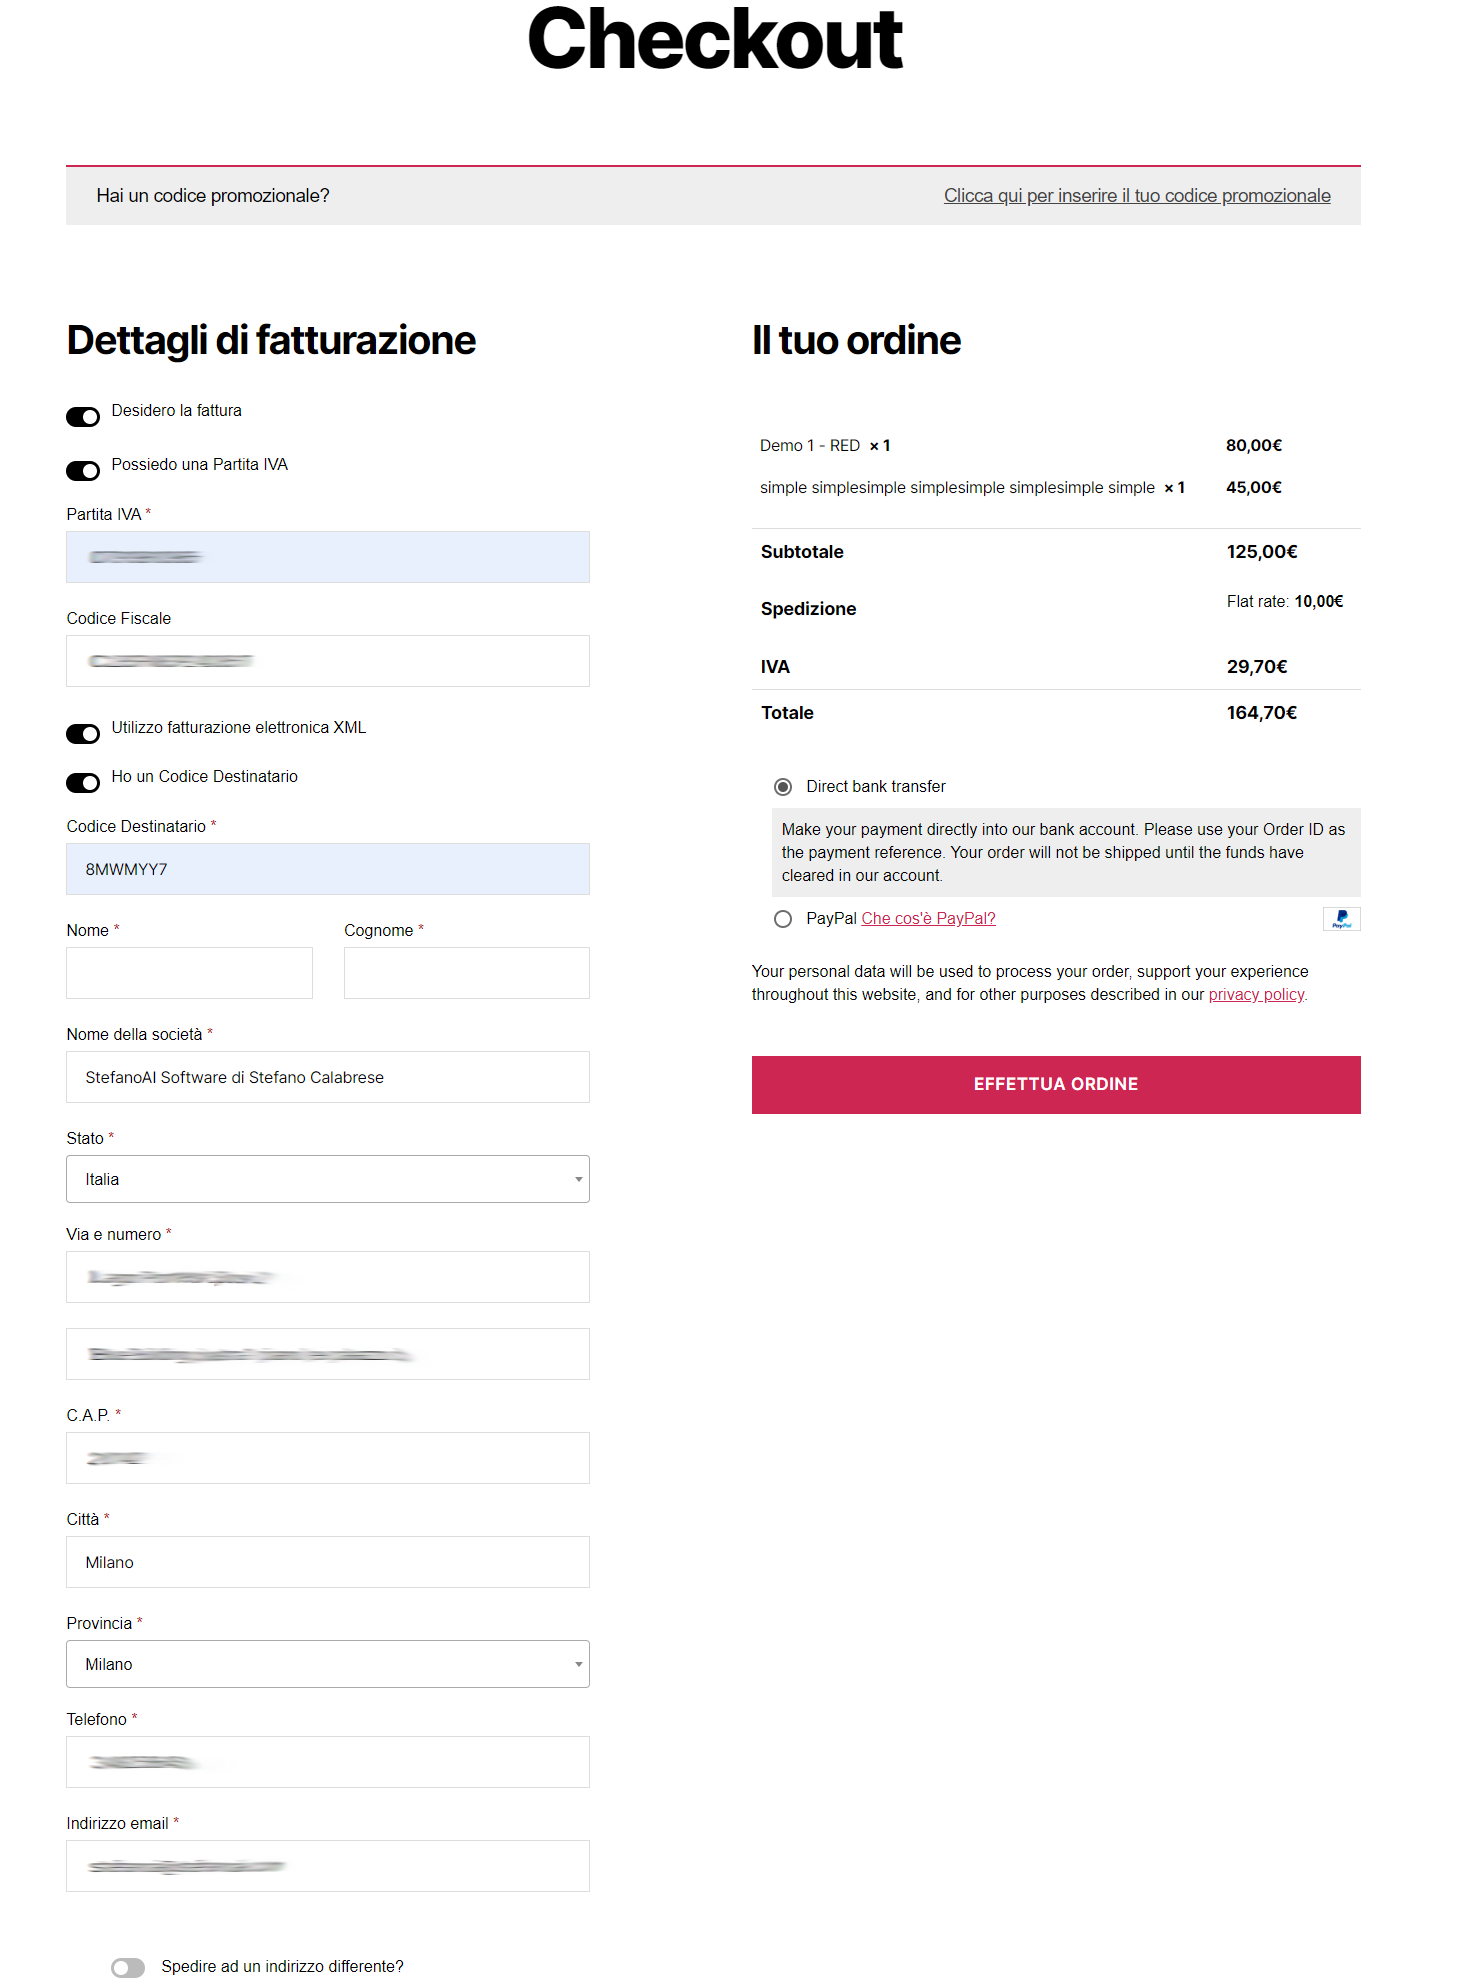This screenshot has height=1984, width=1468.
Task: Select Direct bank transfer payment option
Action: [783, 787]
